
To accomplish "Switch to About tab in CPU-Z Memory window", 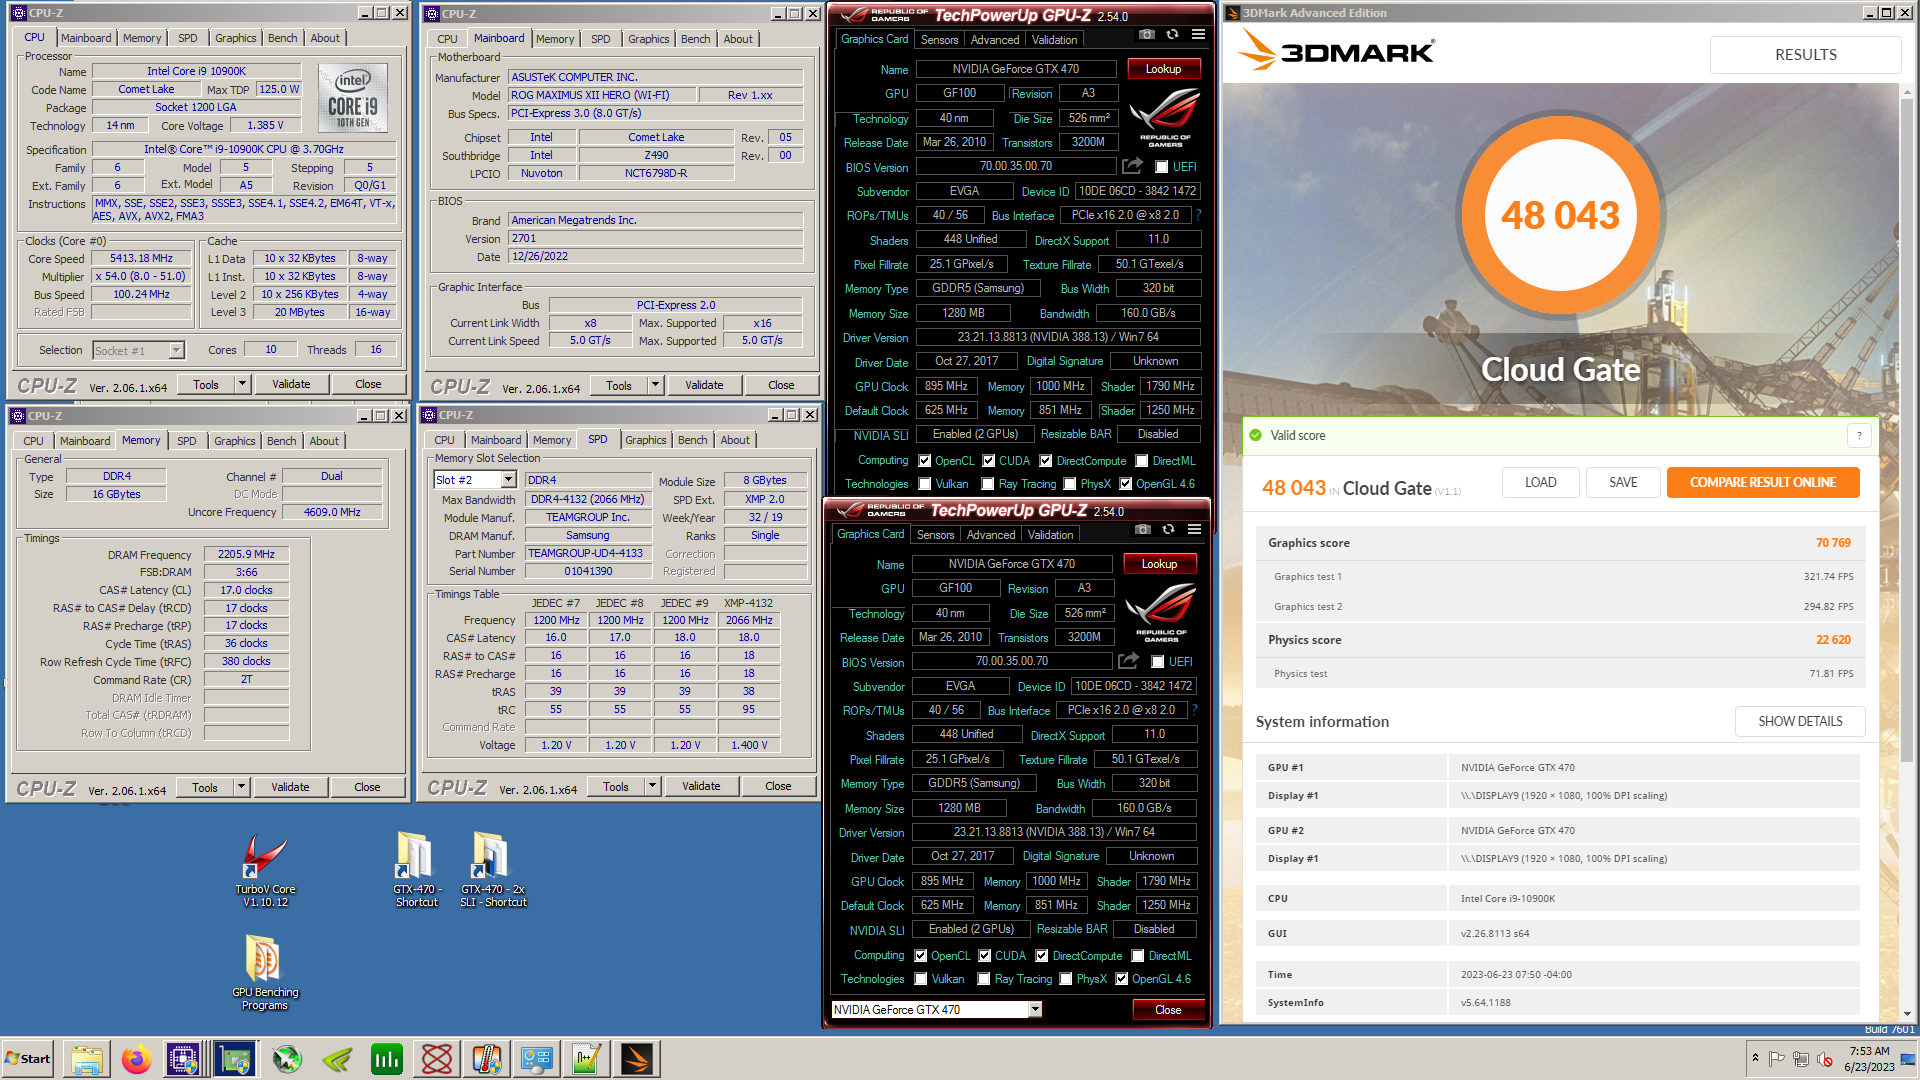I will pos(323,441).
